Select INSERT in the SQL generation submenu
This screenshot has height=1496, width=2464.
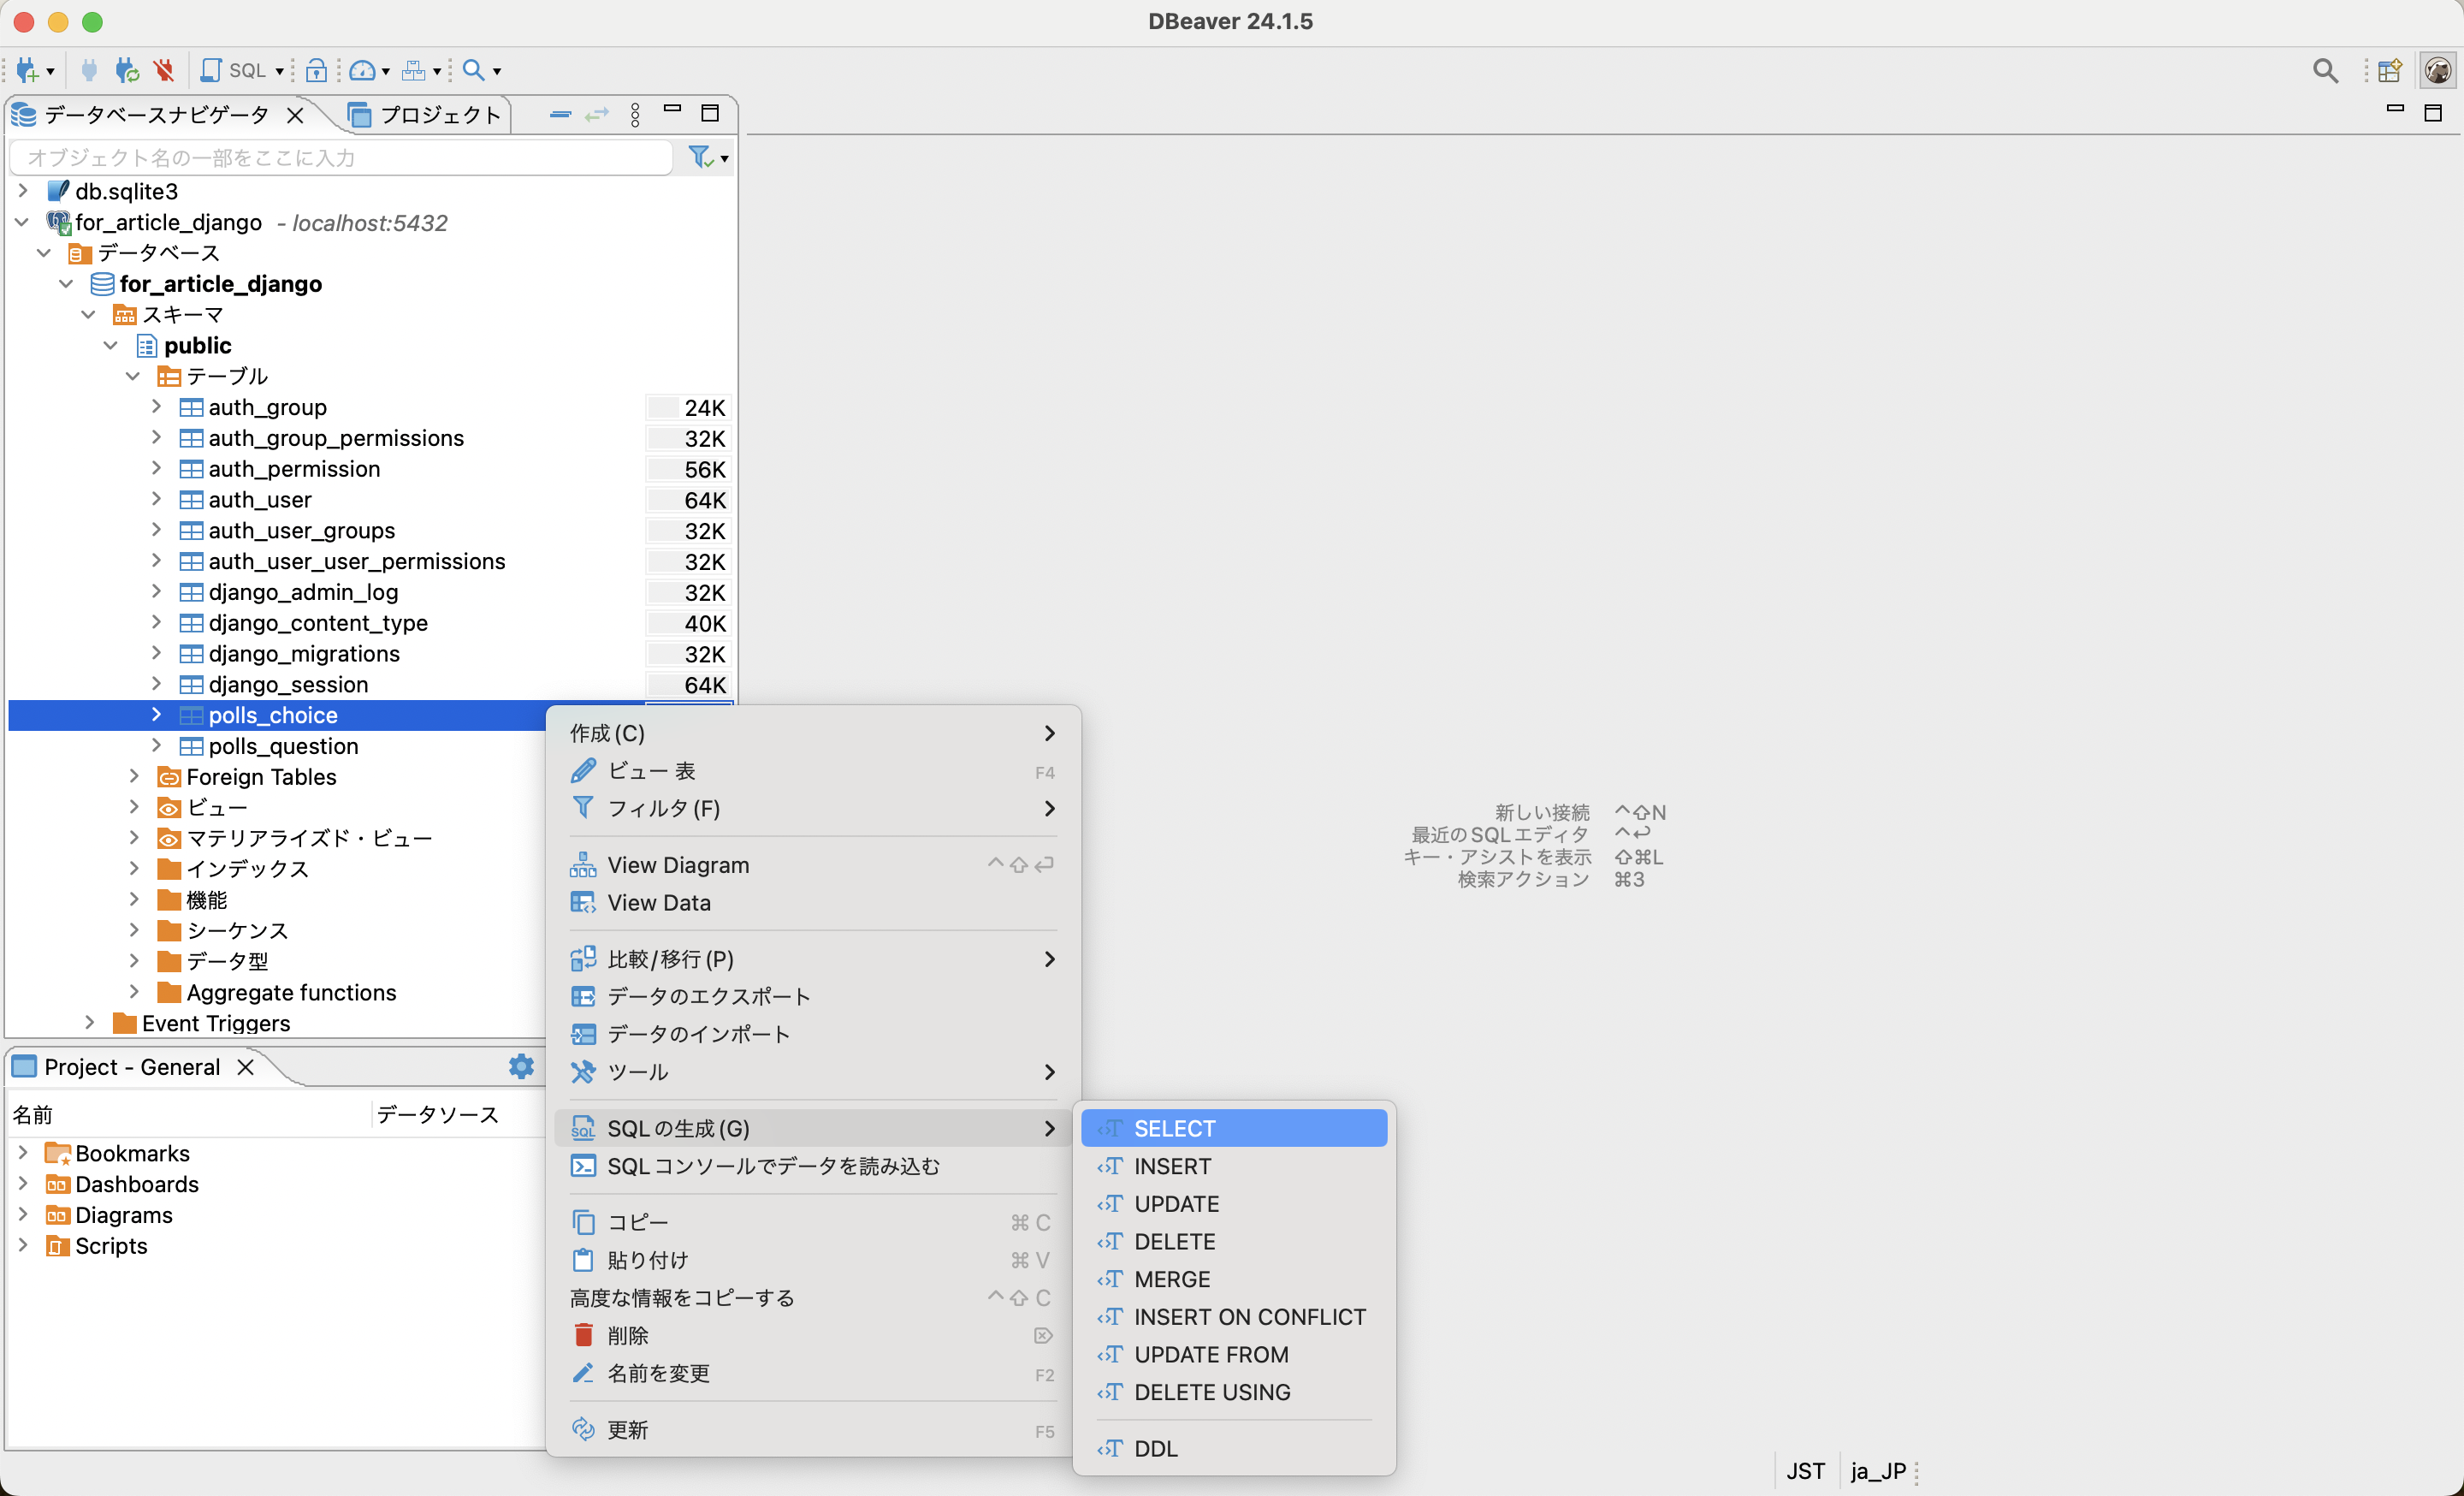(1172, 1166)
